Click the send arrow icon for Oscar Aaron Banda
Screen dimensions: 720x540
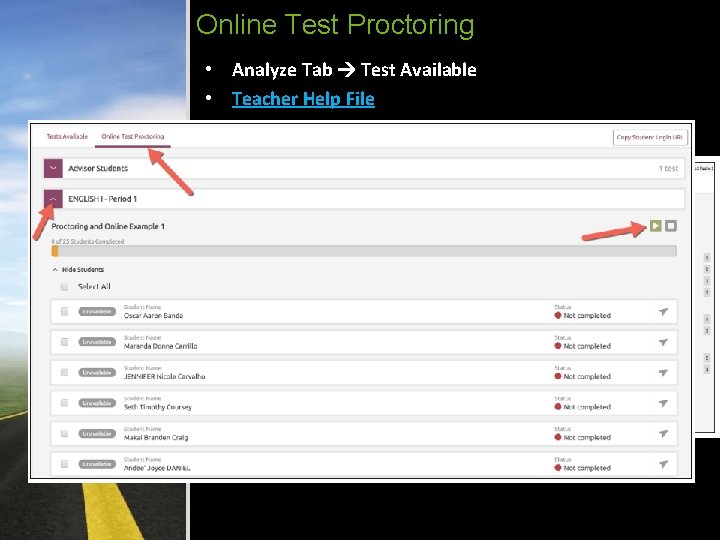[x=663, y=312]
